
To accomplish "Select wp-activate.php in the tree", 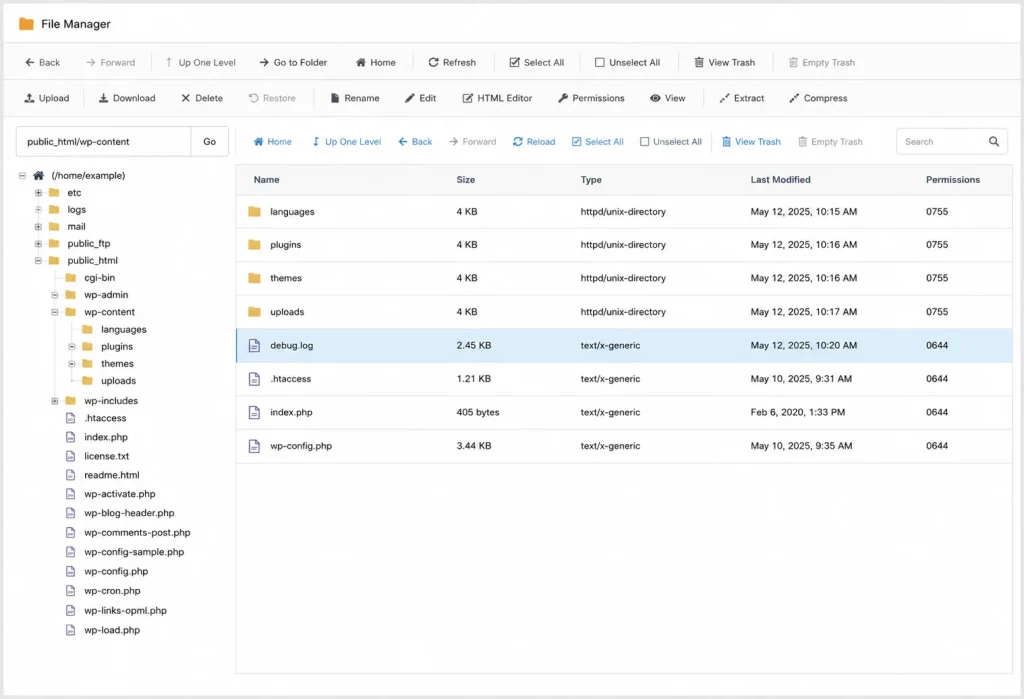I will pyautogui.click(x=120, y=494).
